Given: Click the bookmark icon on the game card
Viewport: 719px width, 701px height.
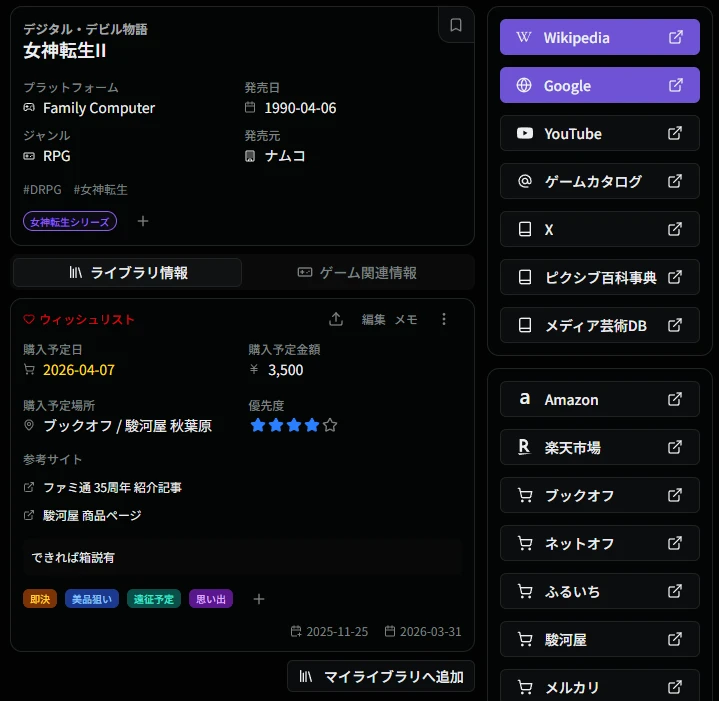Looking at the screenshot, I should tap(456, 25).
